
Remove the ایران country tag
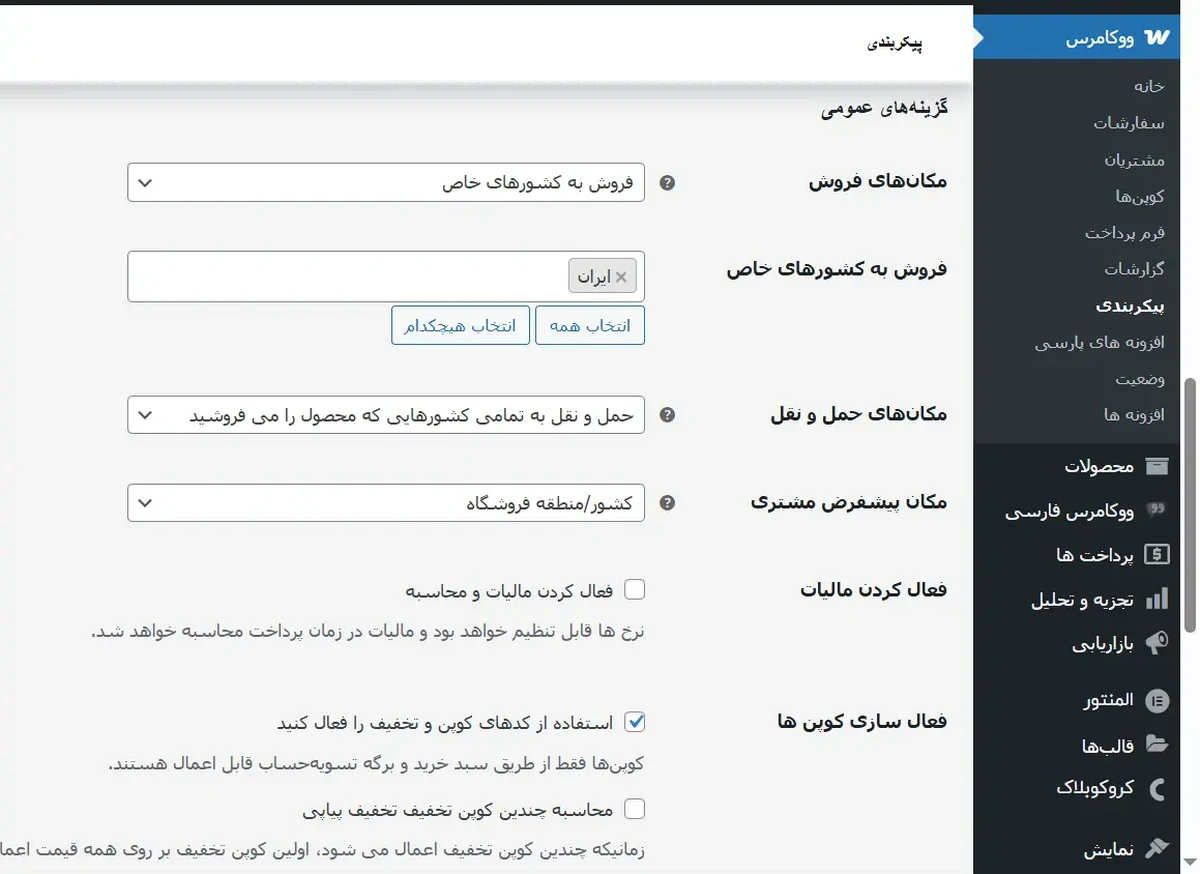click(621, 277)
